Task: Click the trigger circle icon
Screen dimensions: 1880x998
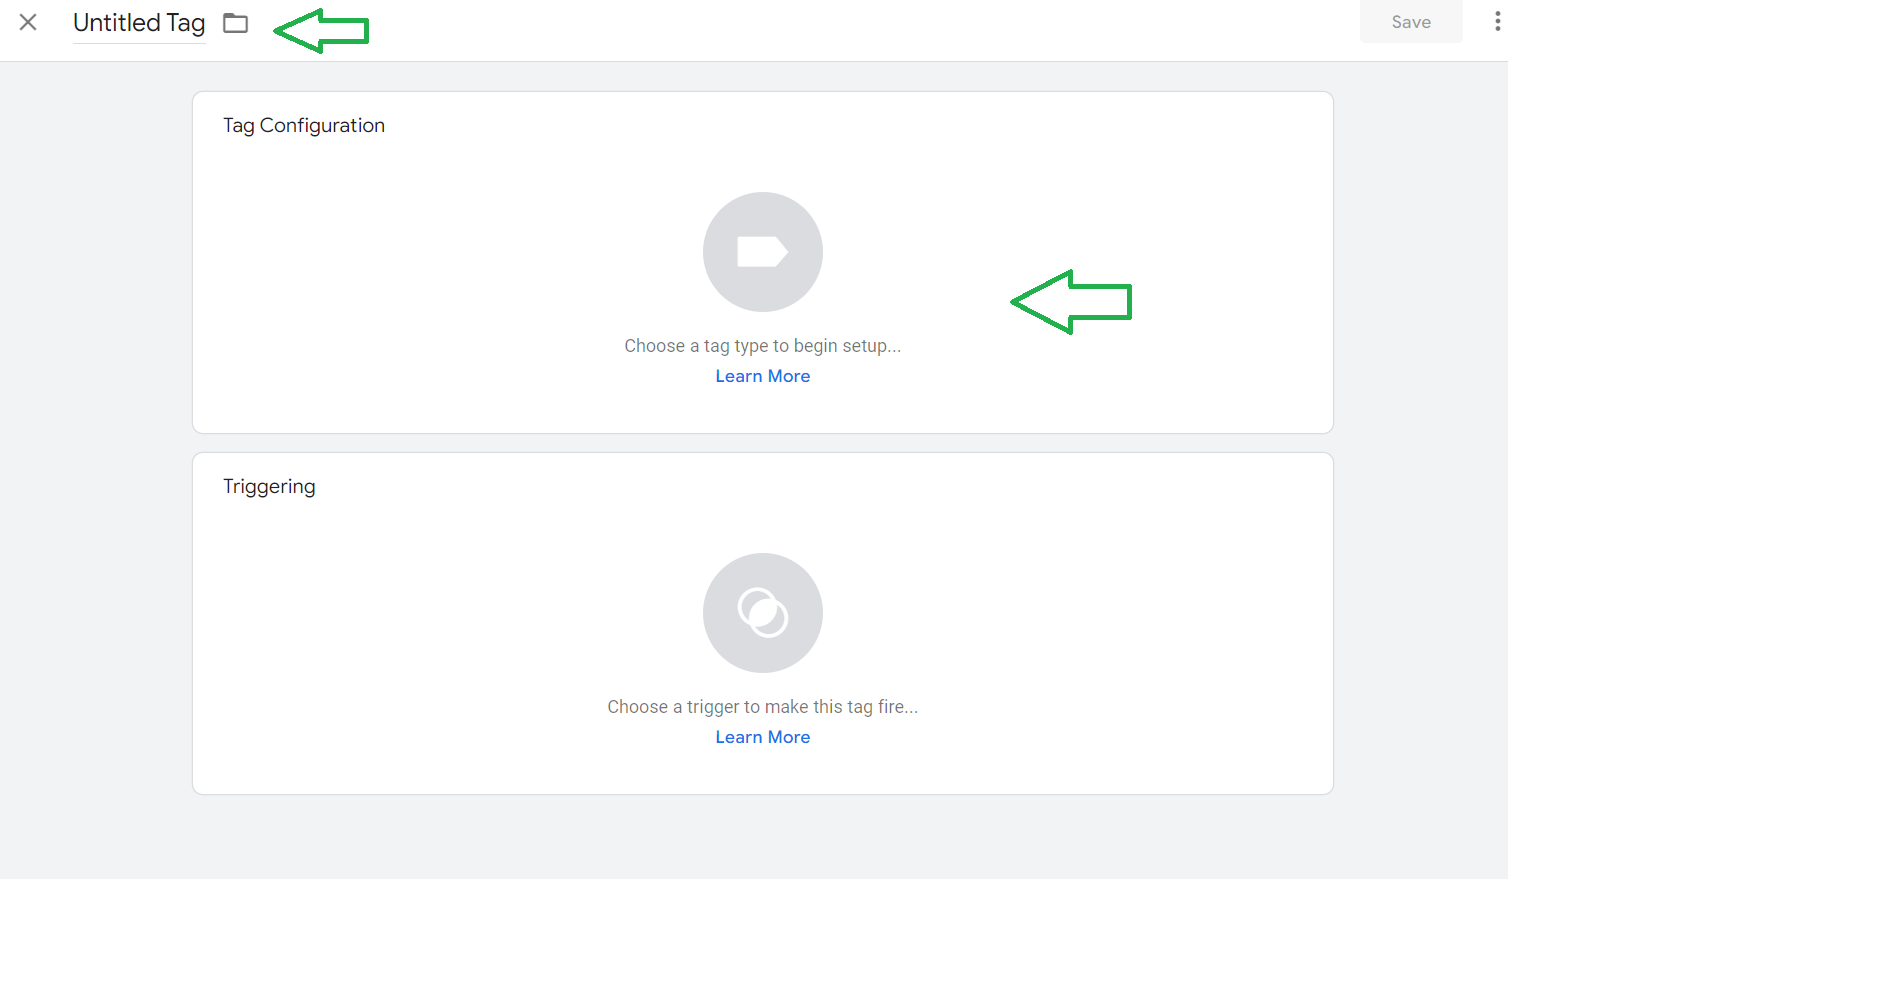Action: (763, 613)
